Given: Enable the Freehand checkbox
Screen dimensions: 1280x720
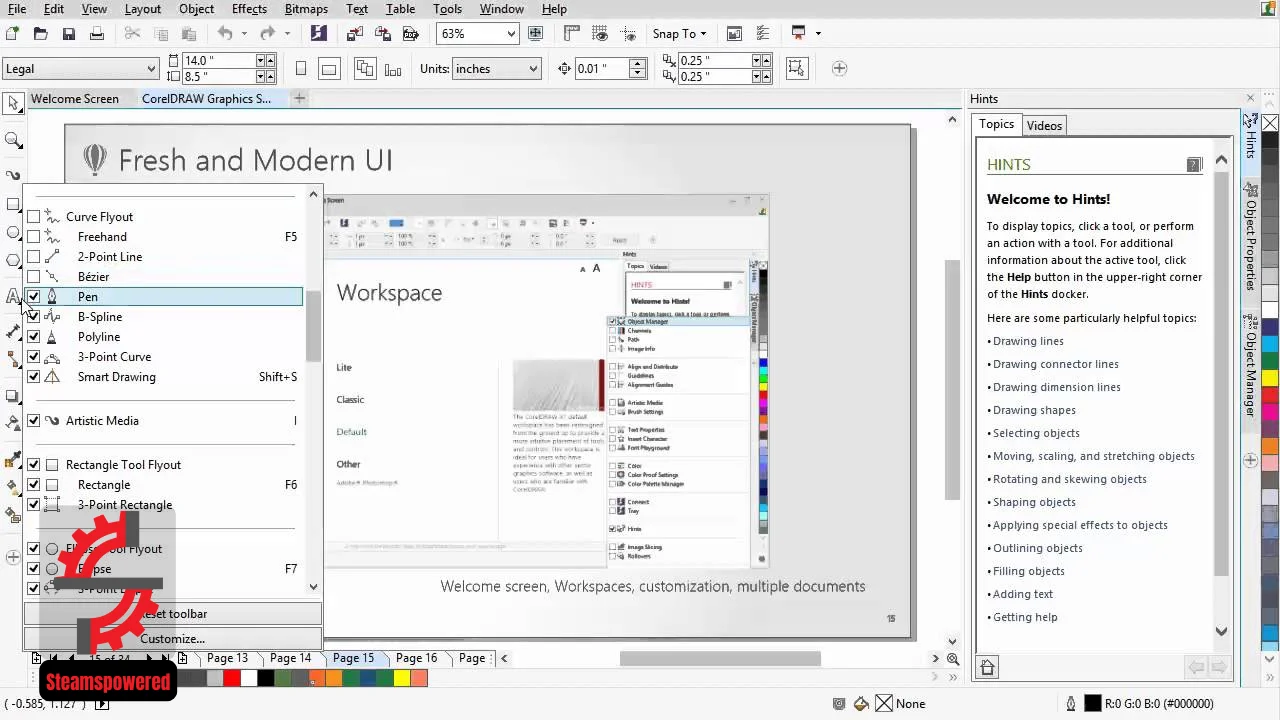Looking at the screenshot, I should click(33, 237).
